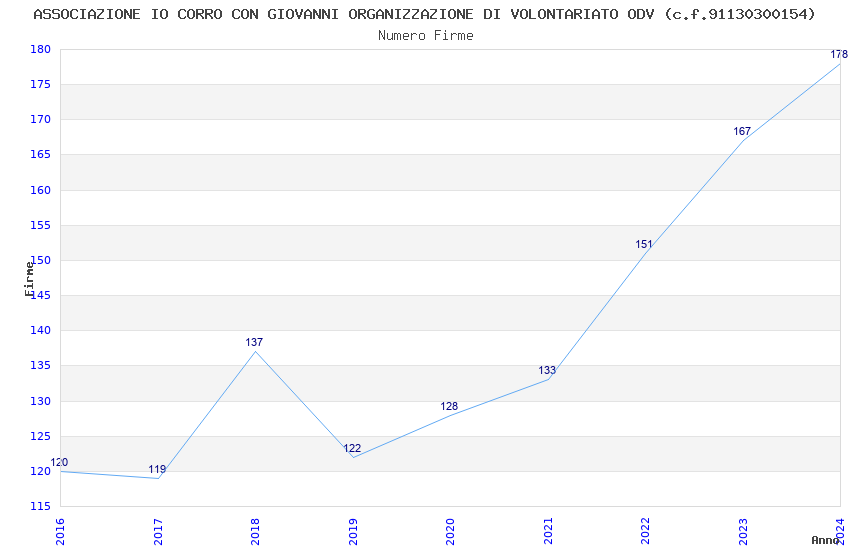
Task: Click the chart title ASSOCIAZIONE IO CORRO CON GIOVANNI
Action: 424,14
